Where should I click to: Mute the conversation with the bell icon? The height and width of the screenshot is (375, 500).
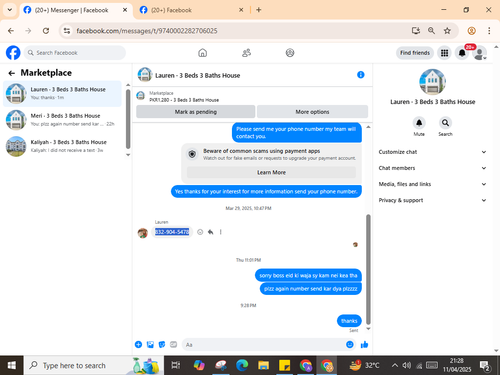tap(419, 123)
